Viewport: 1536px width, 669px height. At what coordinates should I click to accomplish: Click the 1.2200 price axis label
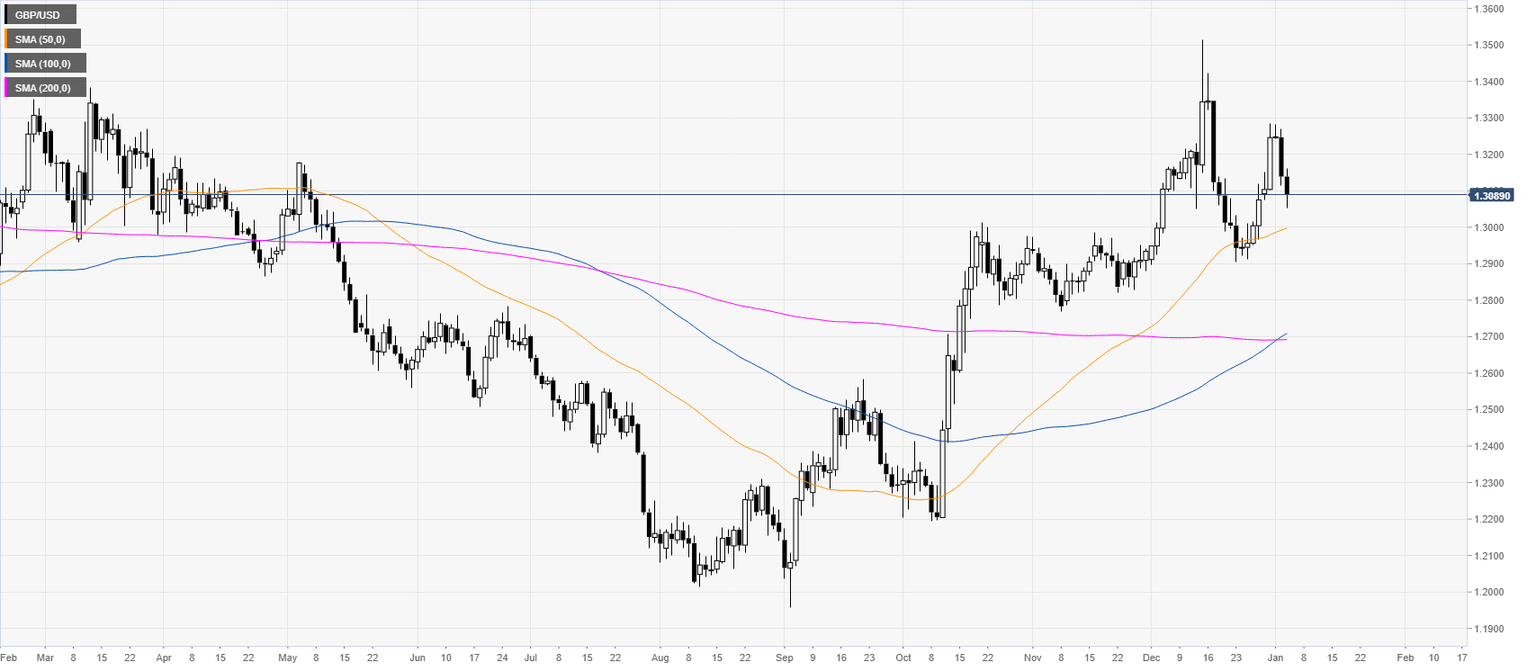coord(1490,520)
